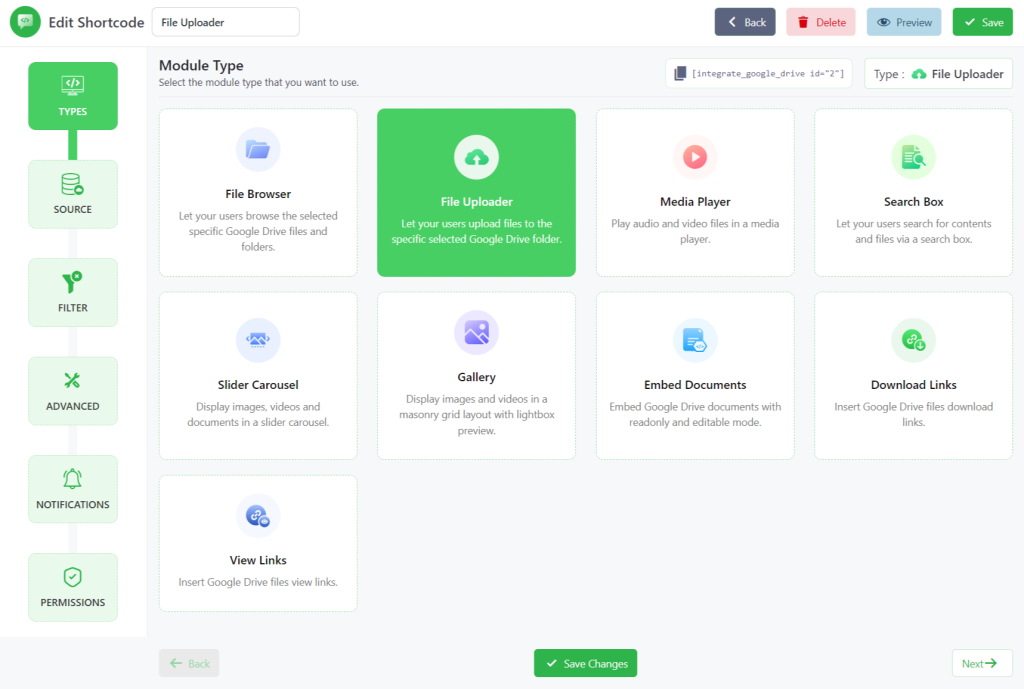This screenshot has width=1024, height=689.
Task: Click the Gallery title
Action: 476,377
